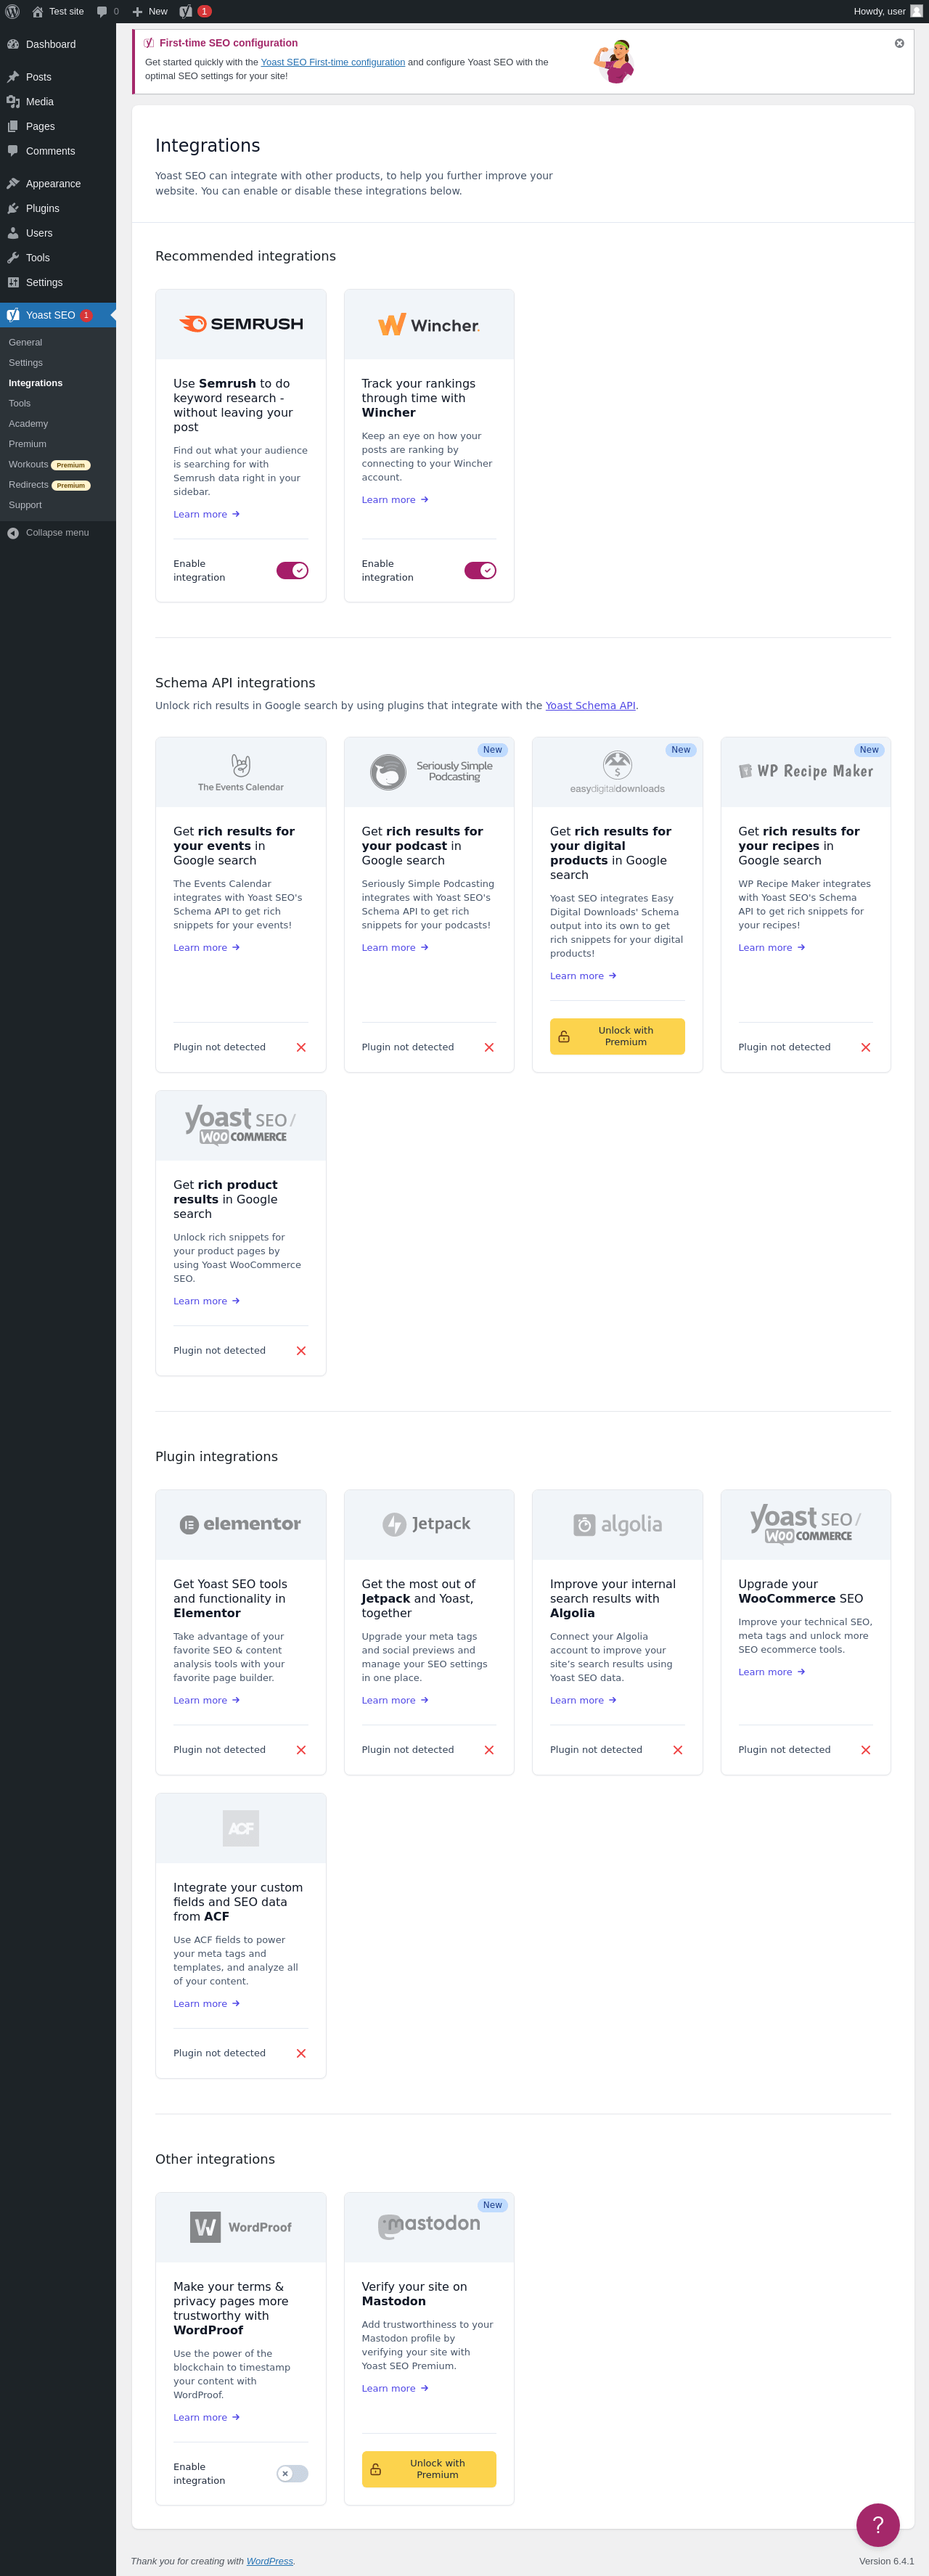Click Learn more under WordProof
929x2576 pixels.
[x=206, y=2417]
